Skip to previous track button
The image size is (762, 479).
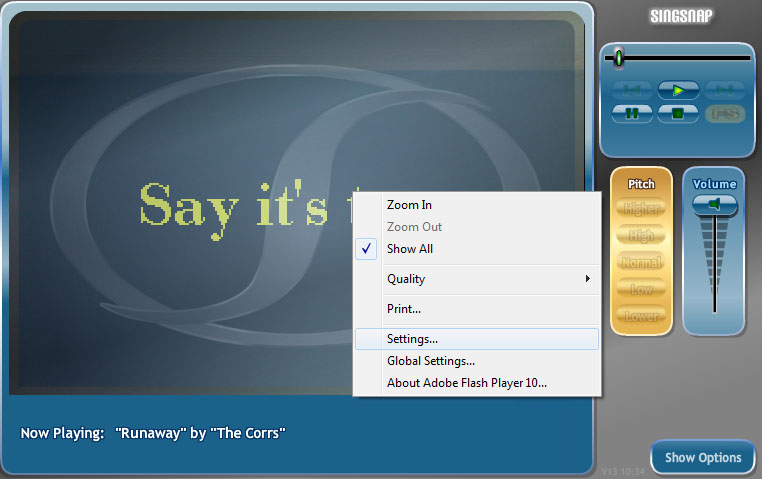point(632,90)
